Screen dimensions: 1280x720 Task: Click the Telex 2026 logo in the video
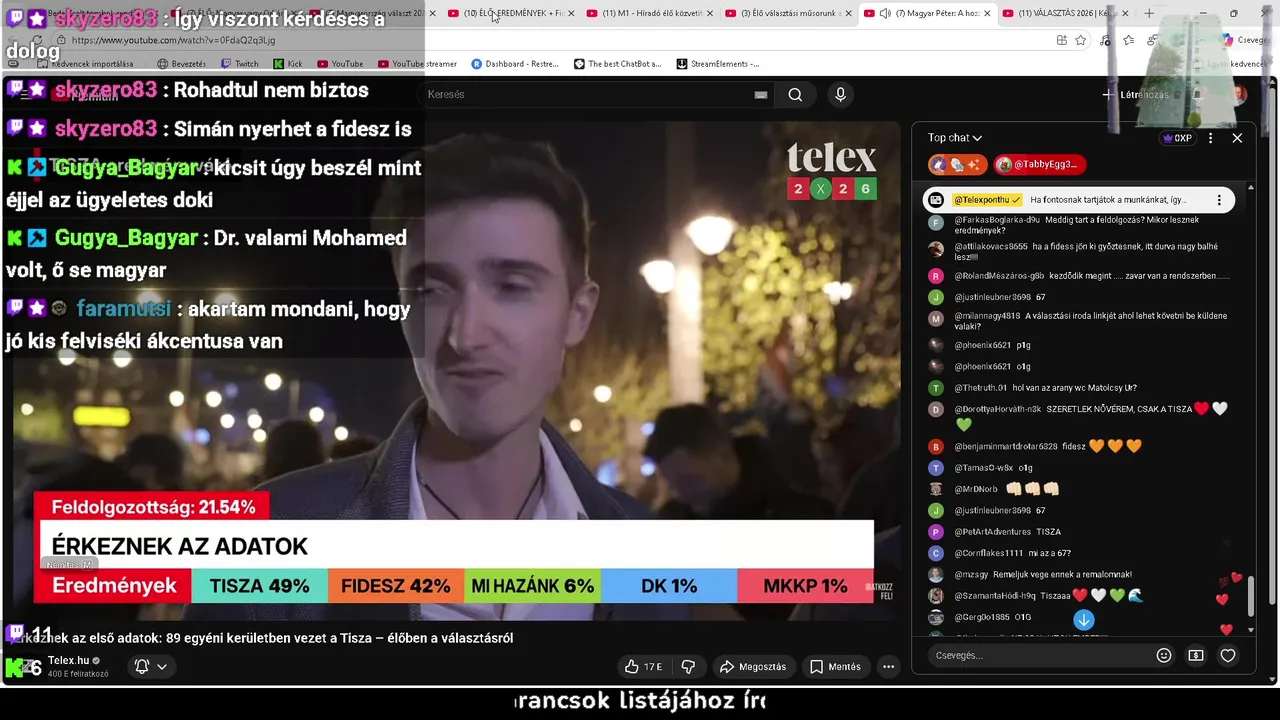pos(831,170)
